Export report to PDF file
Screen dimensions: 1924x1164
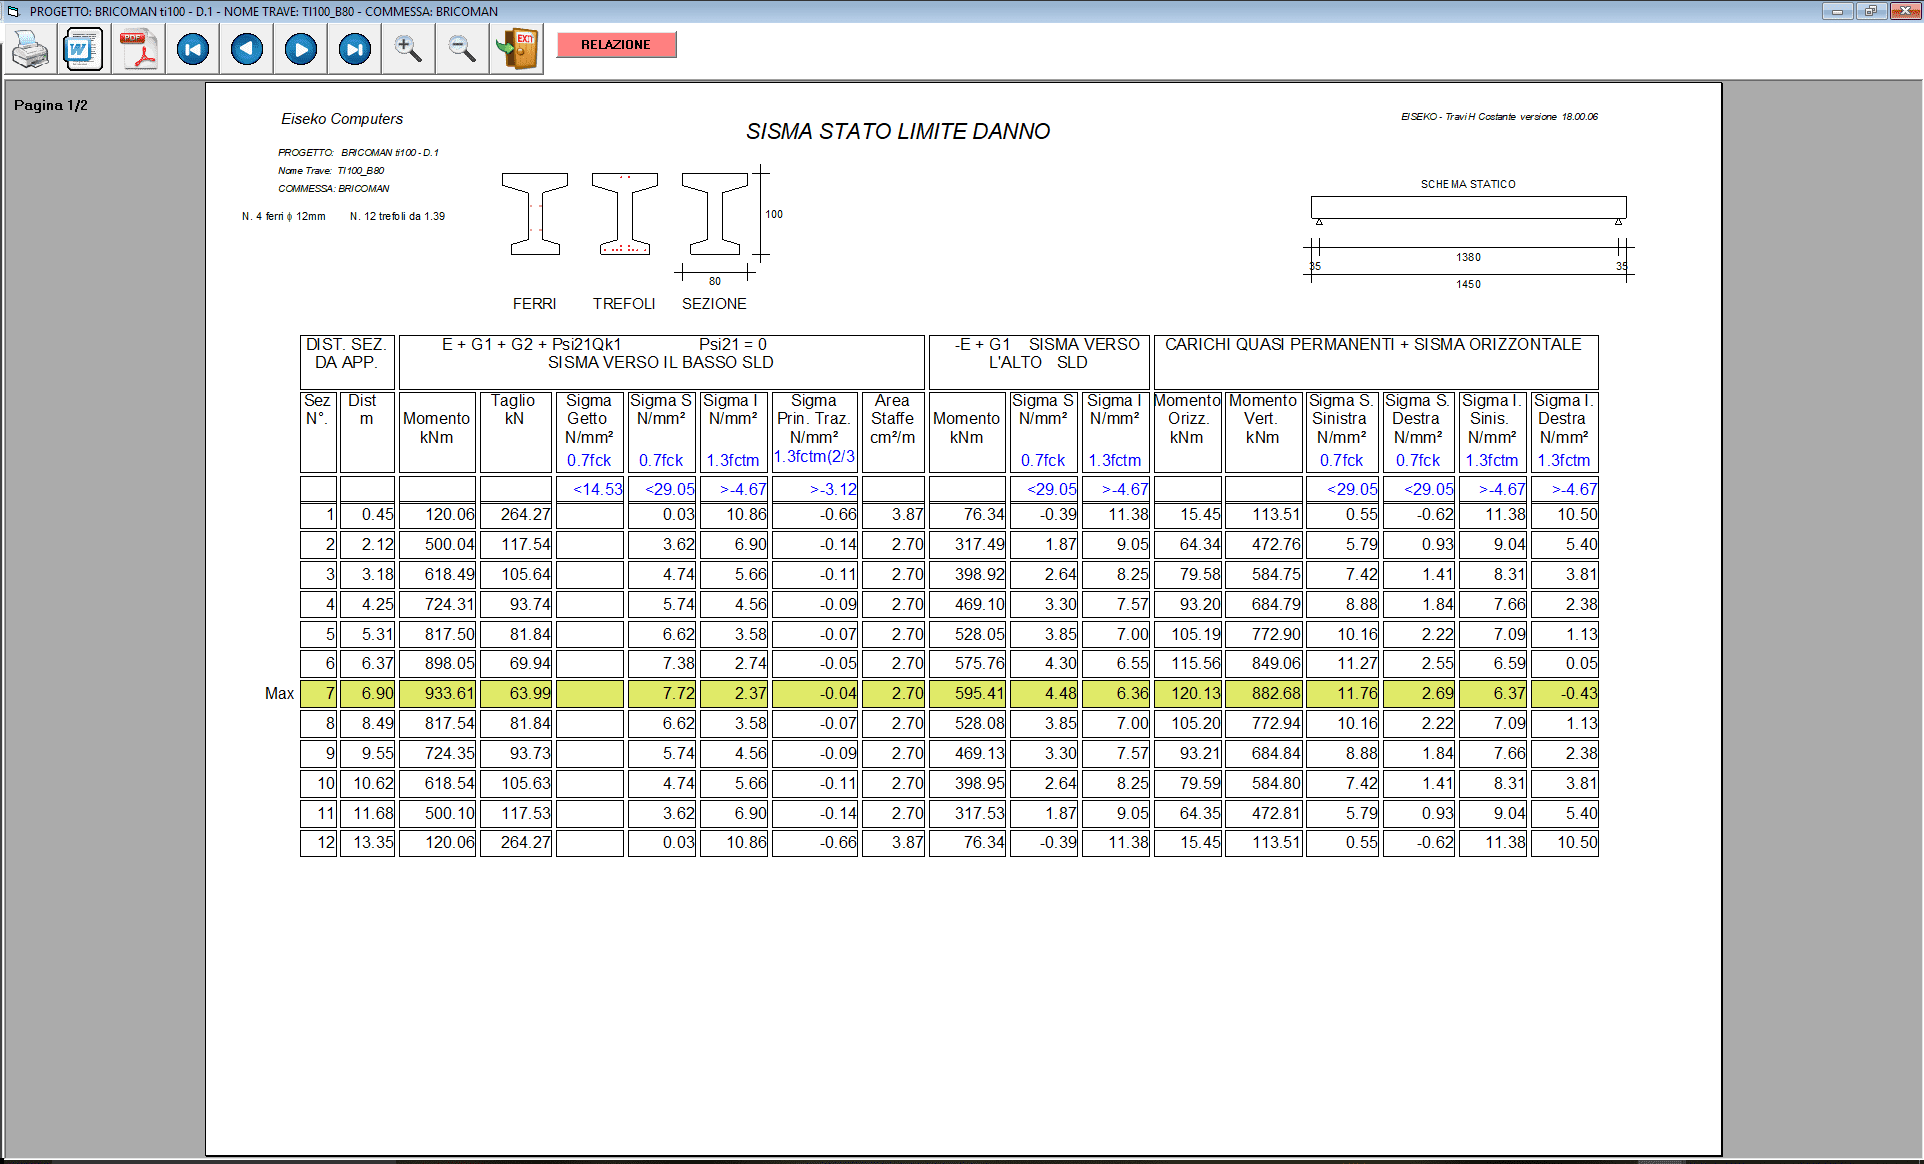tap(138, 49)
